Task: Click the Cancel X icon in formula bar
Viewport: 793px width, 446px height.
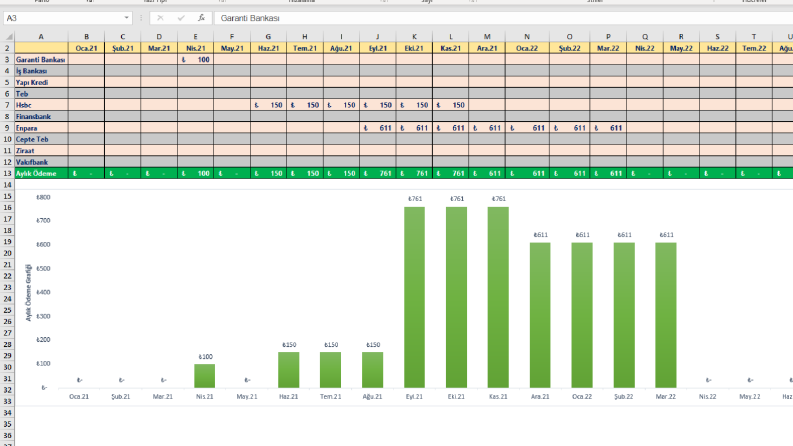Action: pyautogui.click(x=160, y=18)
